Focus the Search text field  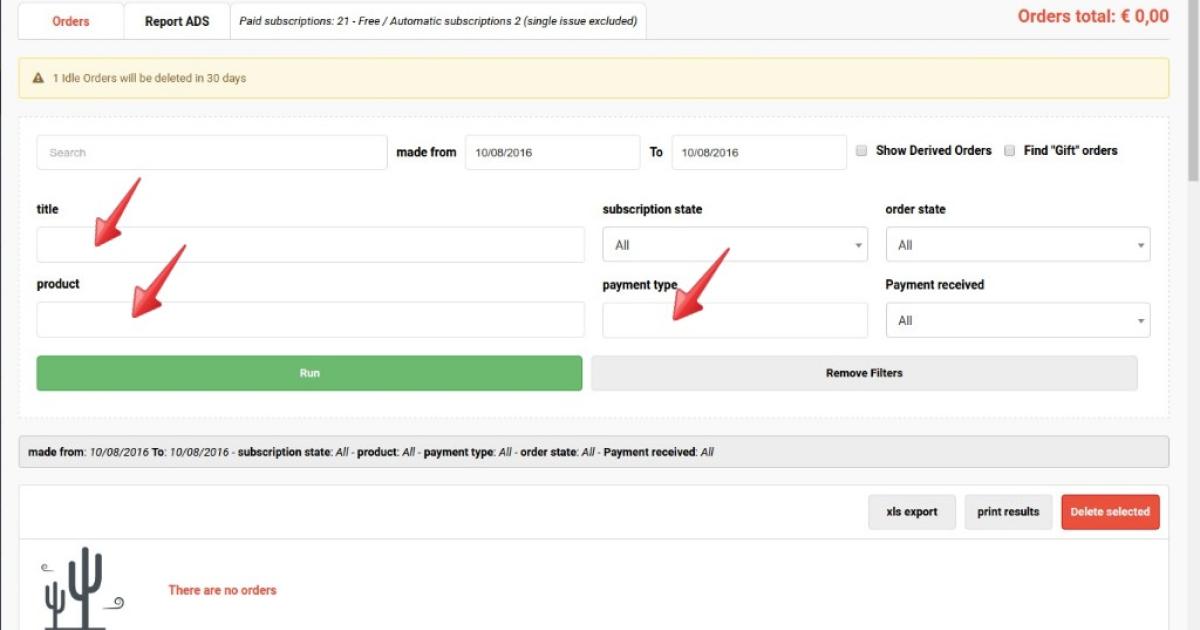click(x=211, y=153)
